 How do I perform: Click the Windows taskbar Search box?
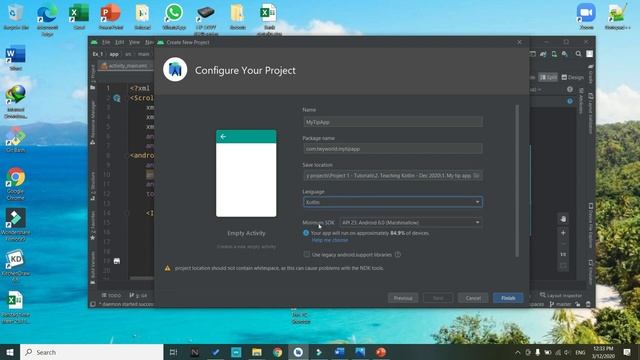tap(91, 352)
